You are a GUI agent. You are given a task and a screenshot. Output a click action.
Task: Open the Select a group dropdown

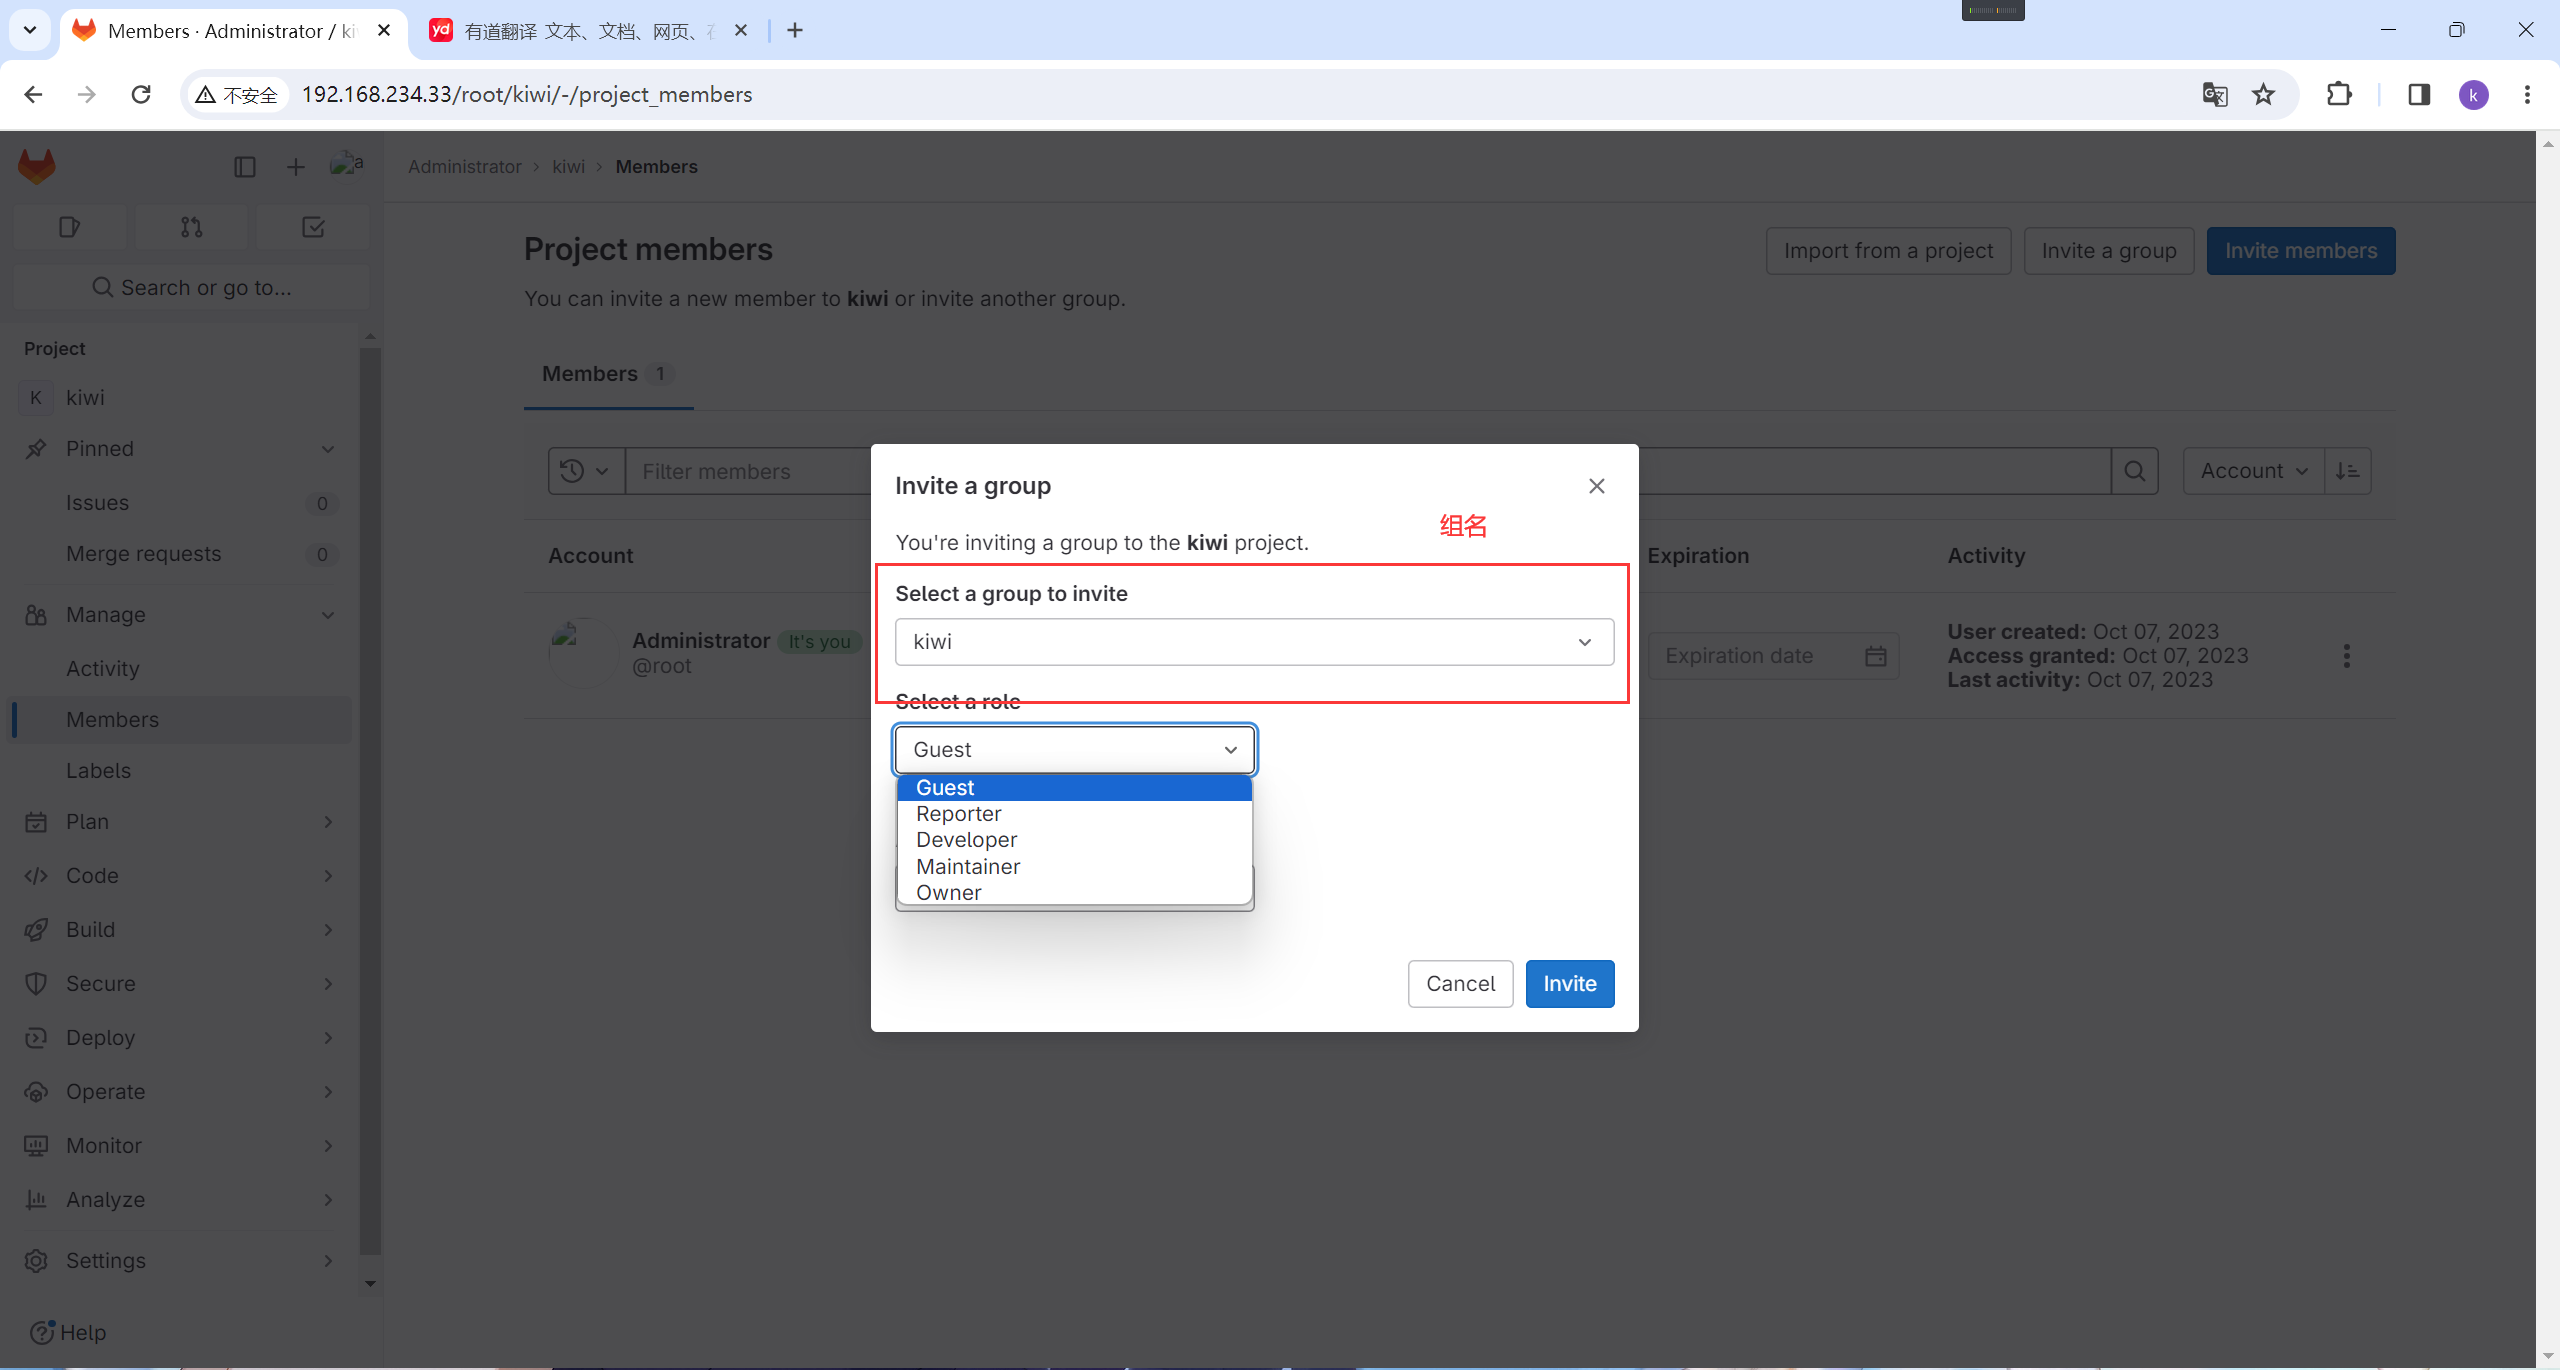(1254, 642)
